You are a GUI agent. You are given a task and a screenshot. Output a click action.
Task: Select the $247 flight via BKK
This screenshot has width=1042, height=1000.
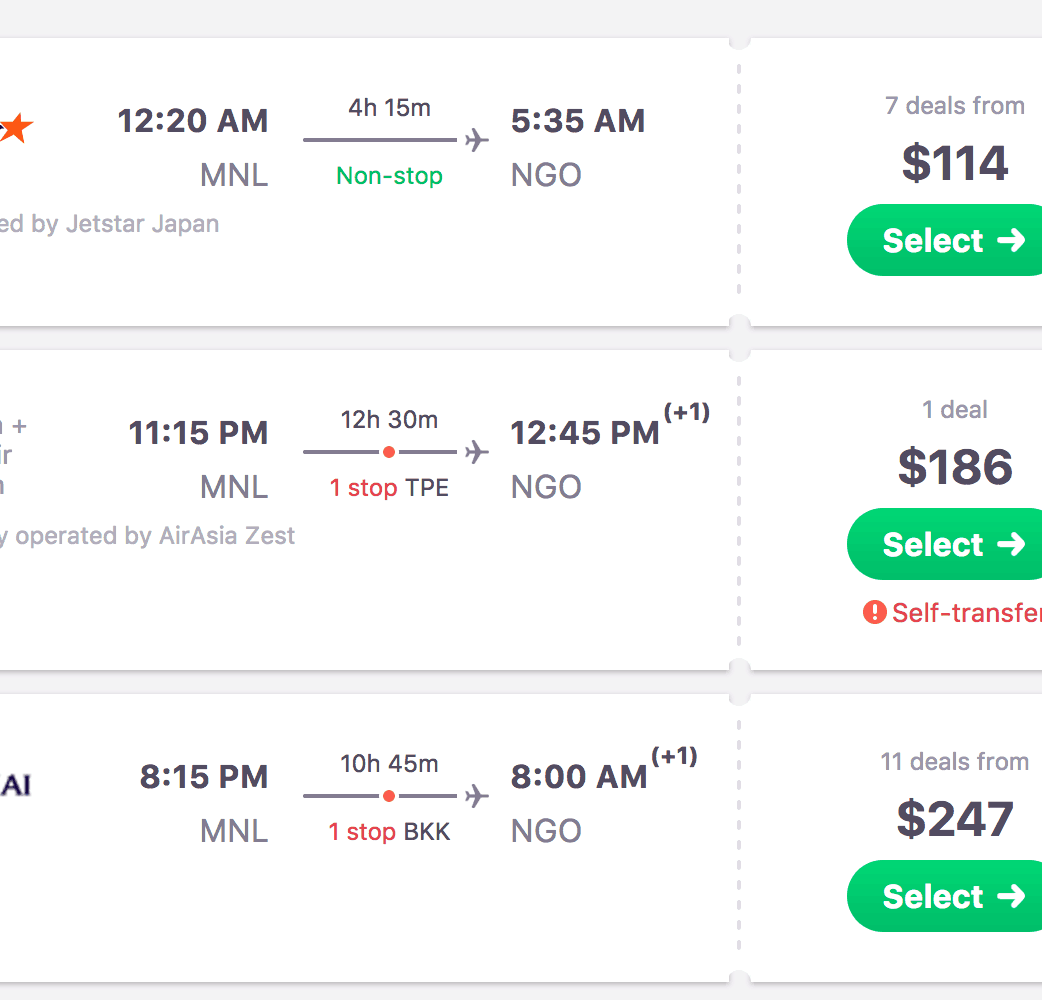(x=943, y=896)
